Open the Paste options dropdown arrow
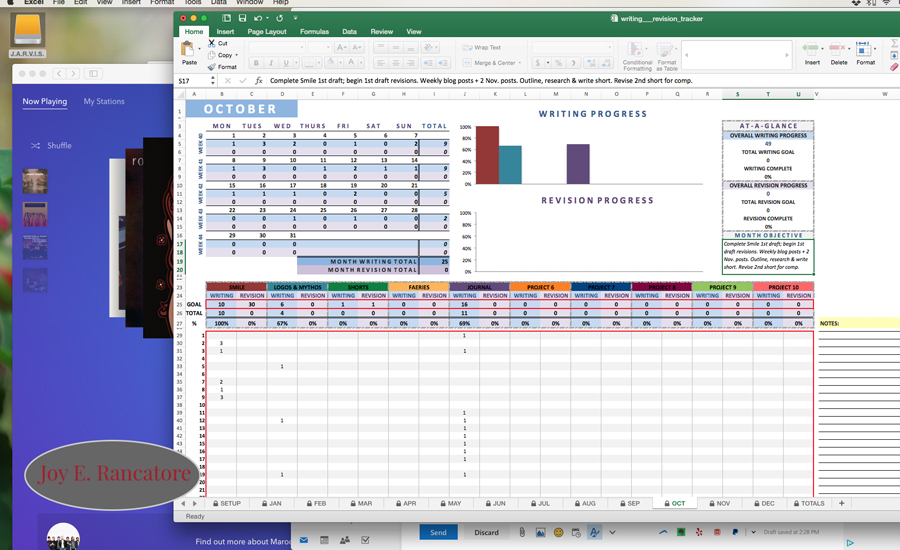Image resolution: width=900 pixels, height=550 pixels. 199,49
